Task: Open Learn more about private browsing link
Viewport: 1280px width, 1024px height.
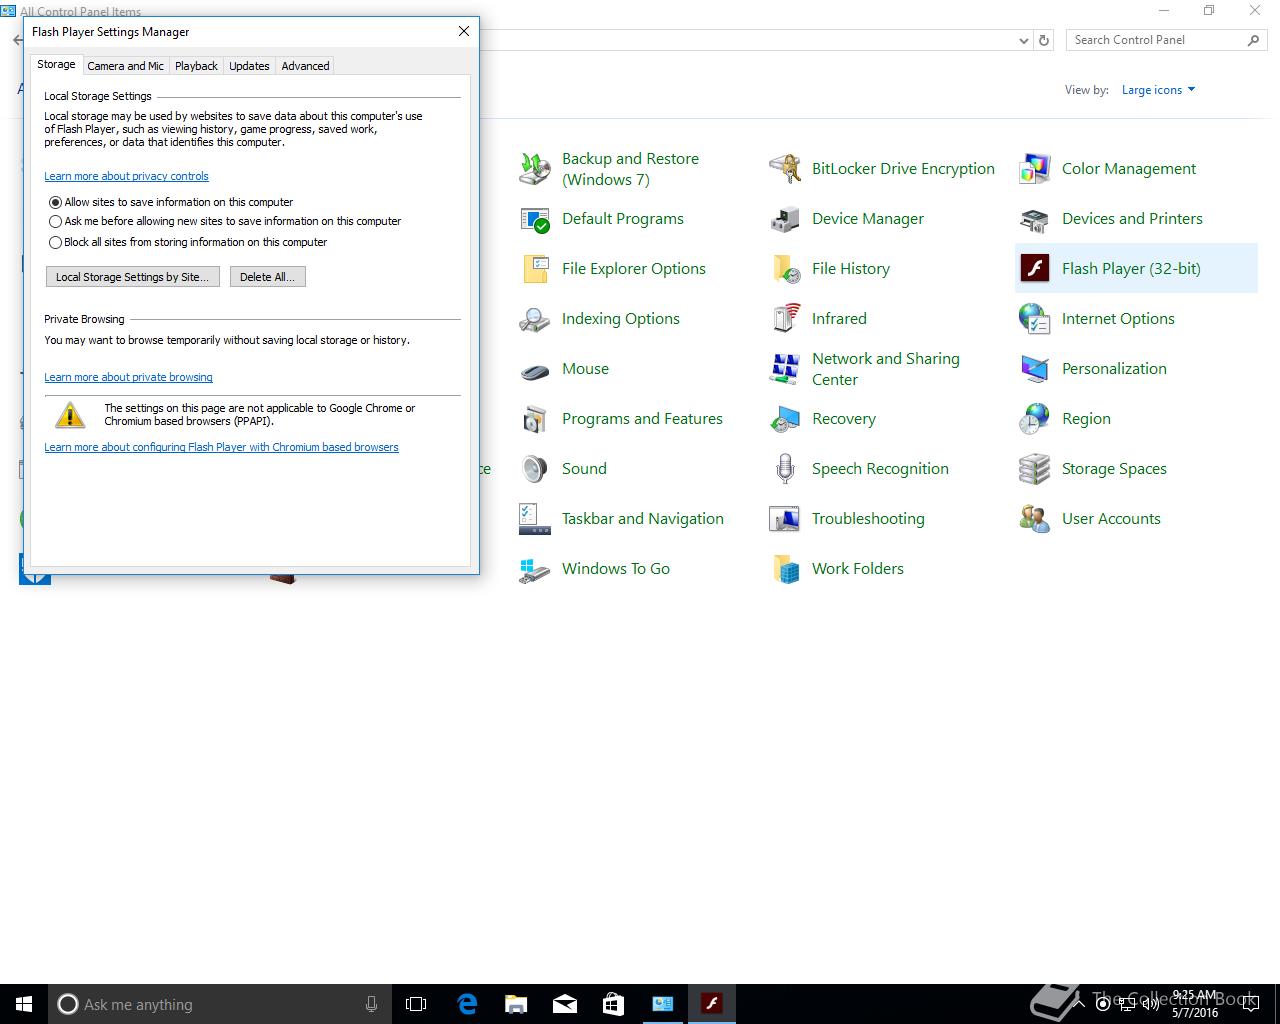Action: 128,377
